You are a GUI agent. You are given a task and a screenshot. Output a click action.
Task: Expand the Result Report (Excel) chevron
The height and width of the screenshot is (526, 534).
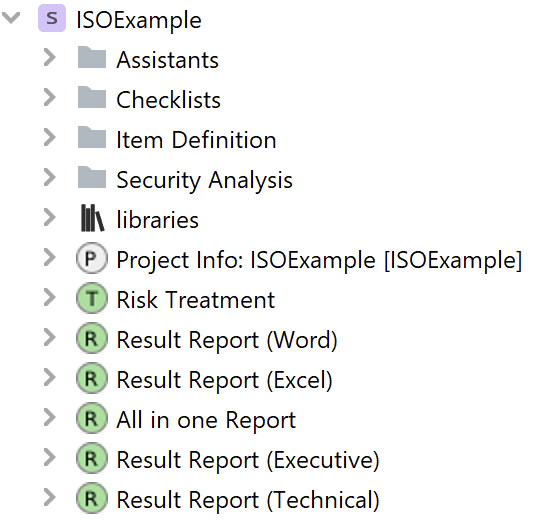(x=50, y=377)
